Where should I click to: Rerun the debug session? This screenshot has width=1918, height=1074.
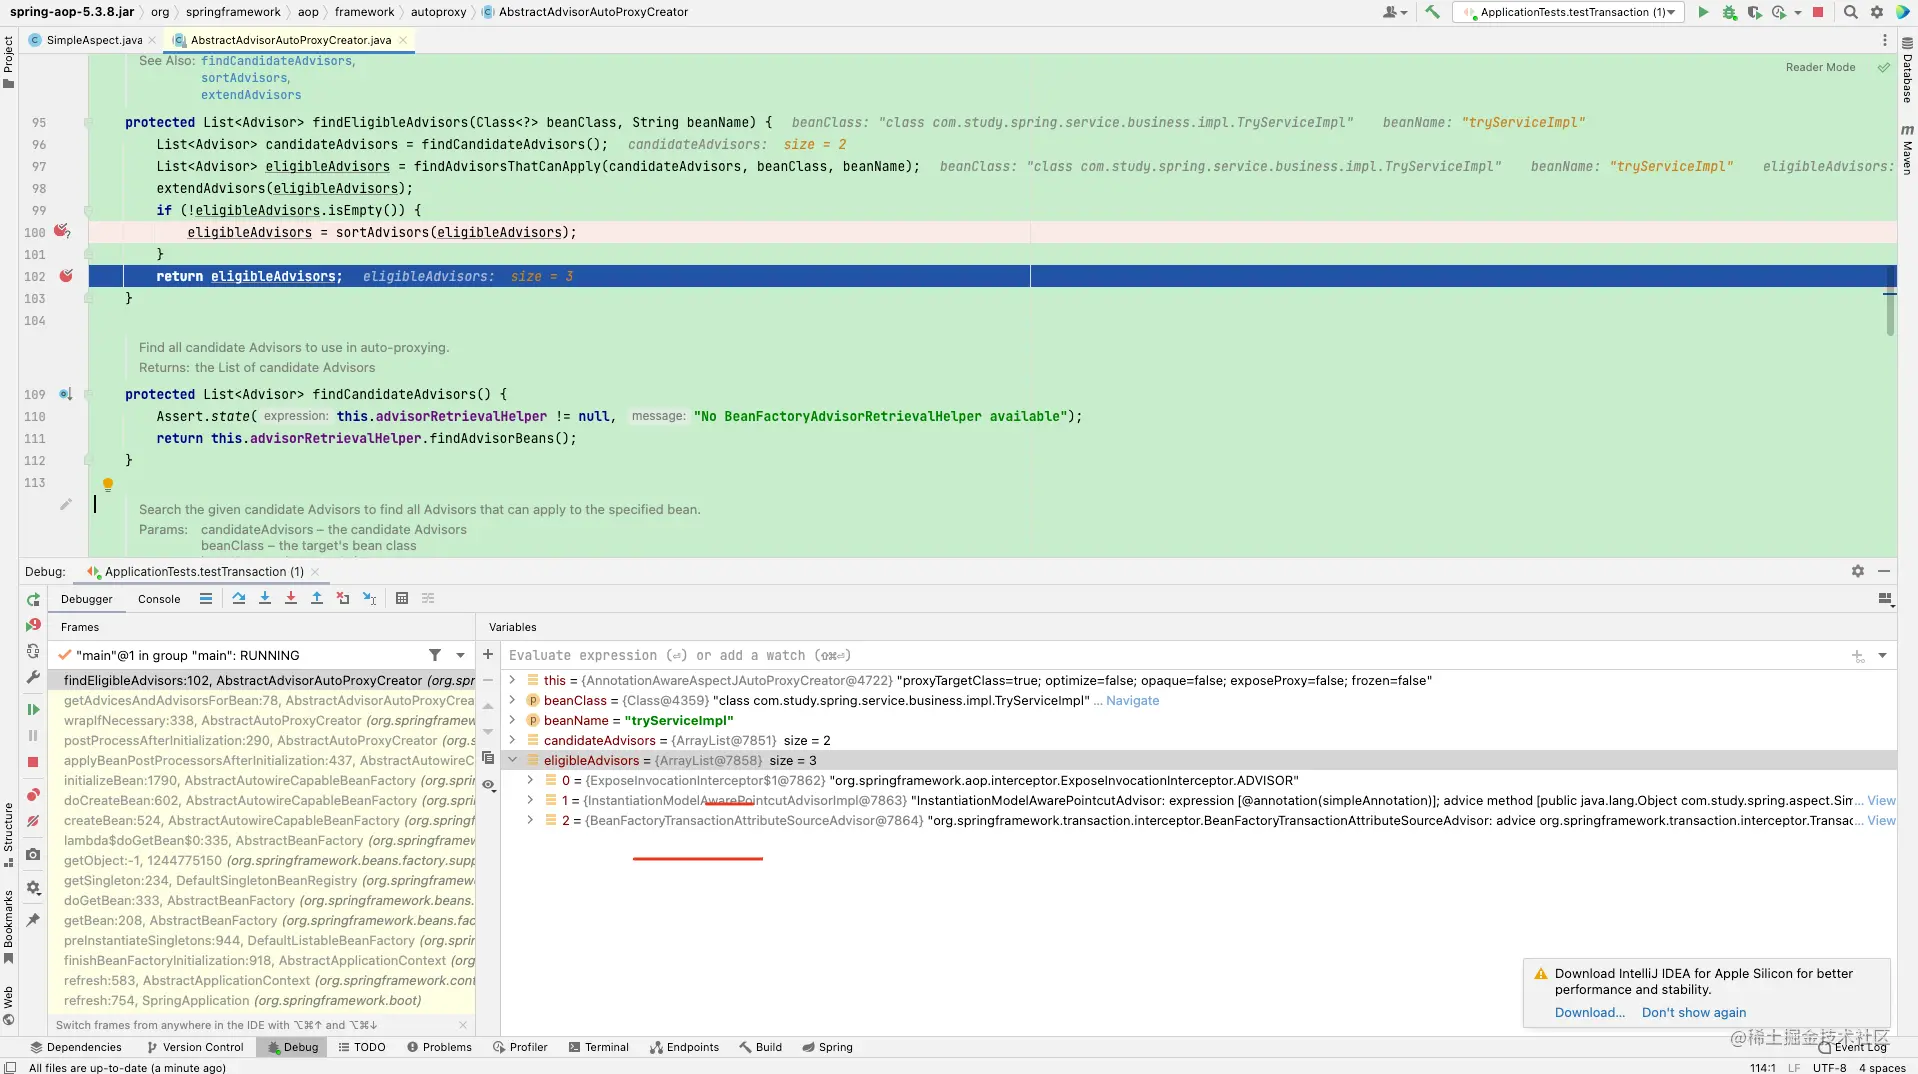click(33, 600)
